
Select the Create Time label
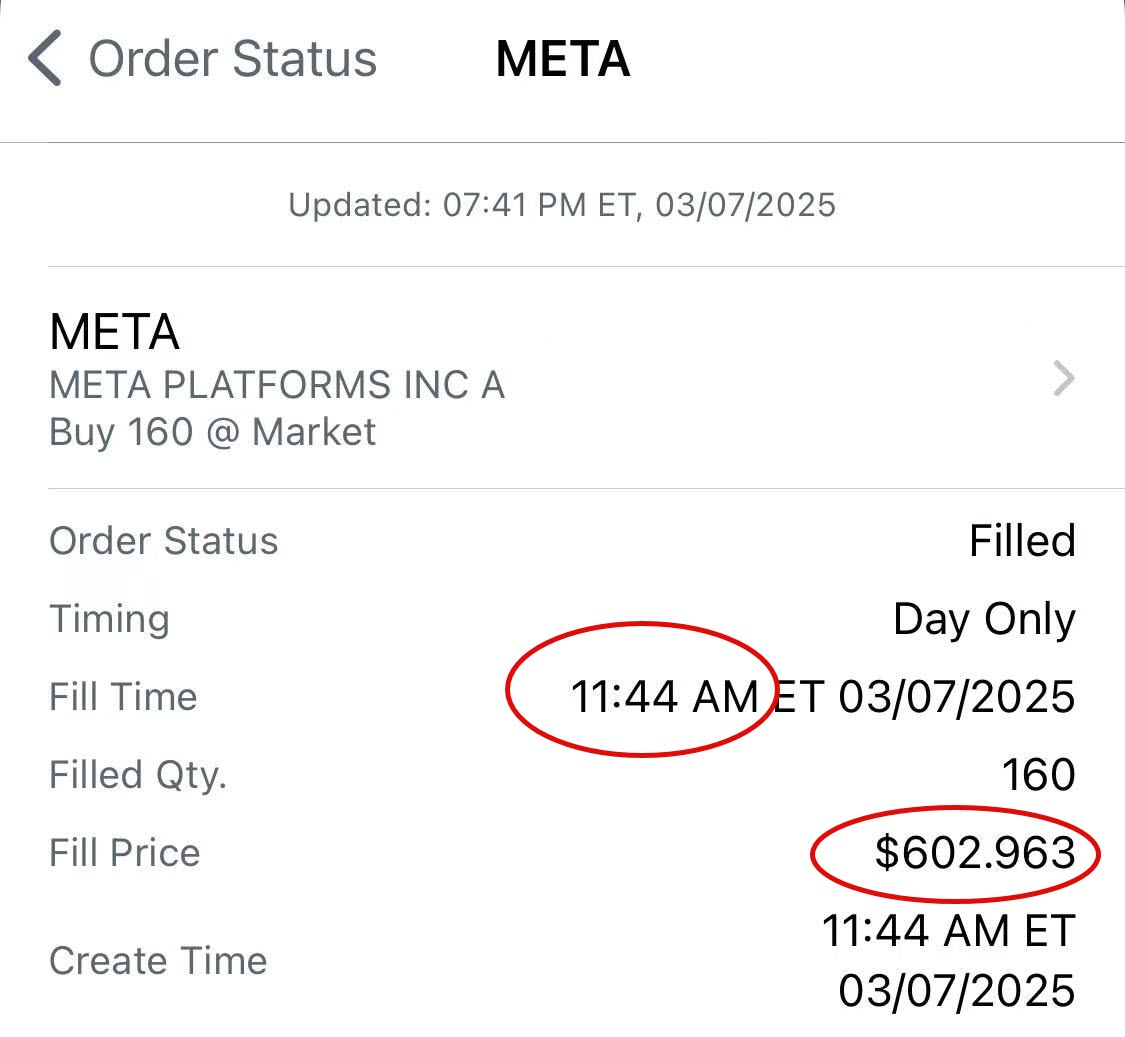pos(159,961)
